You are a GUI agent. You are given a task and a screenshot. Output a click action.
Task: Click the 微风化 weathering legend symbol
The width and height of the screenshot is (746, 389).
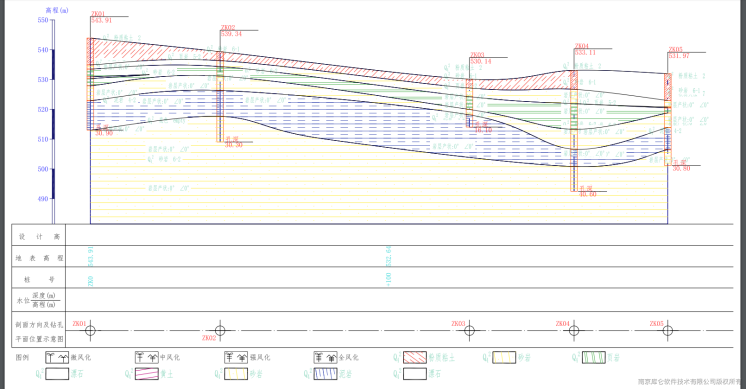[57, 357]
